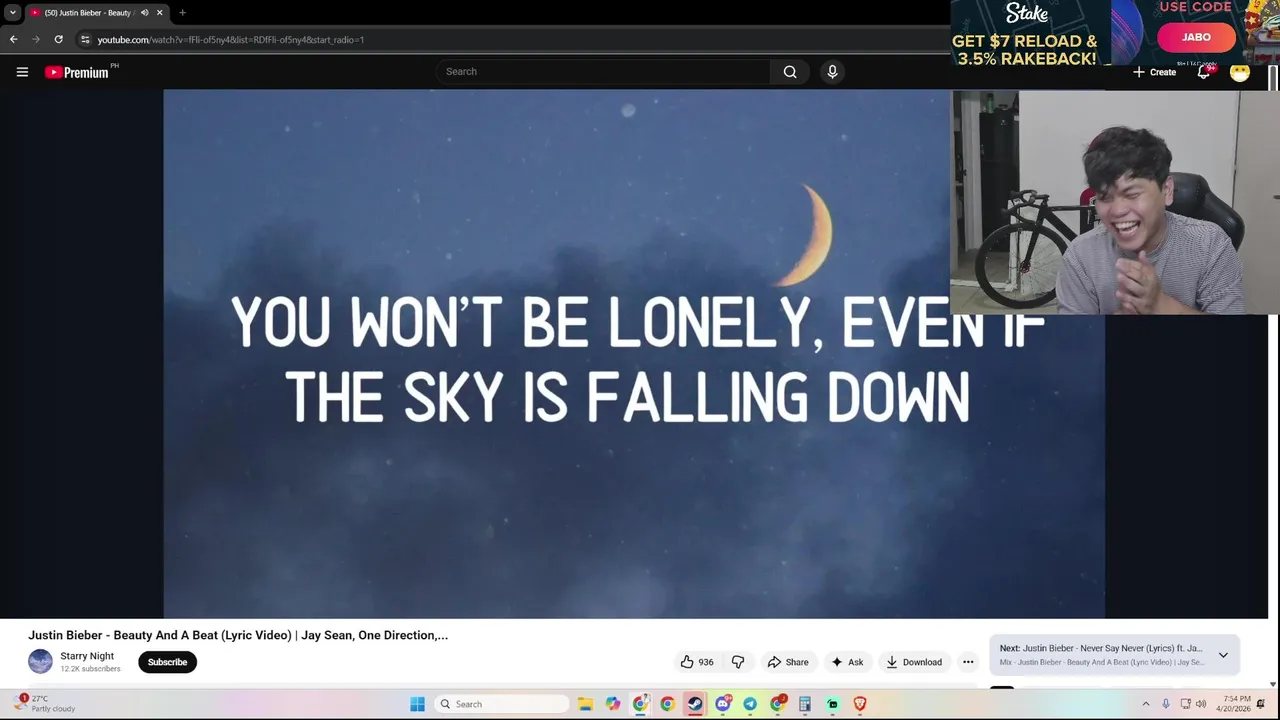Open the Ask AI button
This screenshot has width=1280, height=720.
point(847,662)
